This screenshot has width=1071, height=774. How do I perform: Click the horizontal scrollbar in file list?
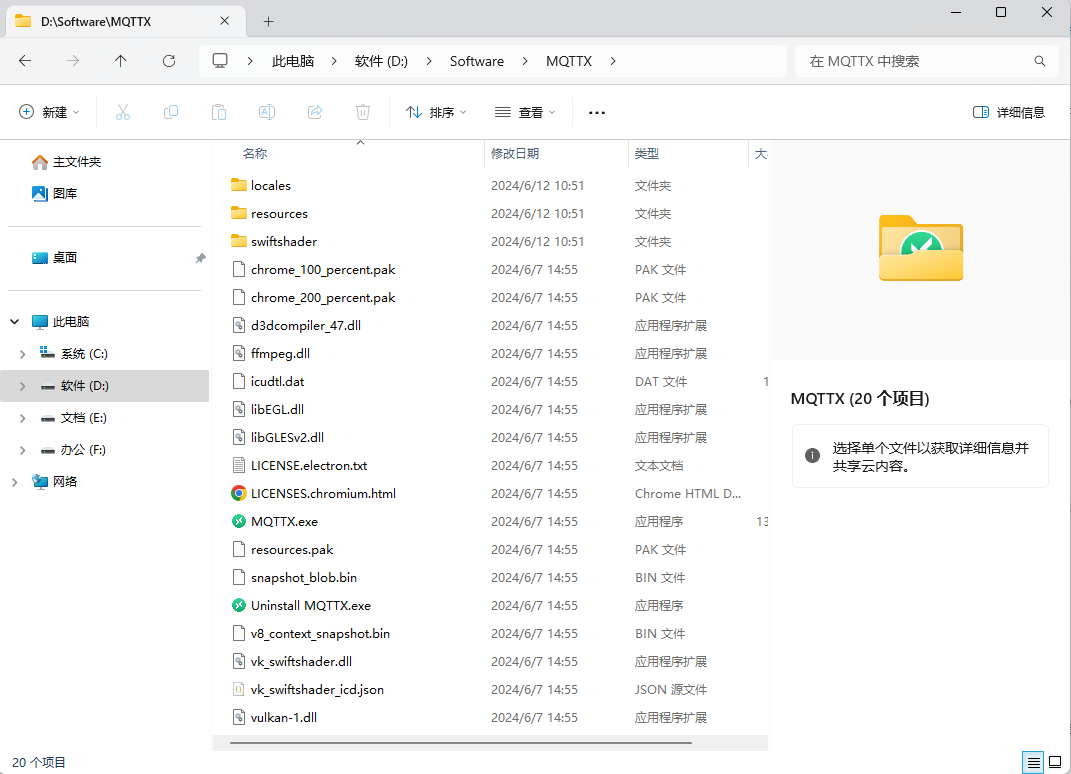(x=460, y=743)
